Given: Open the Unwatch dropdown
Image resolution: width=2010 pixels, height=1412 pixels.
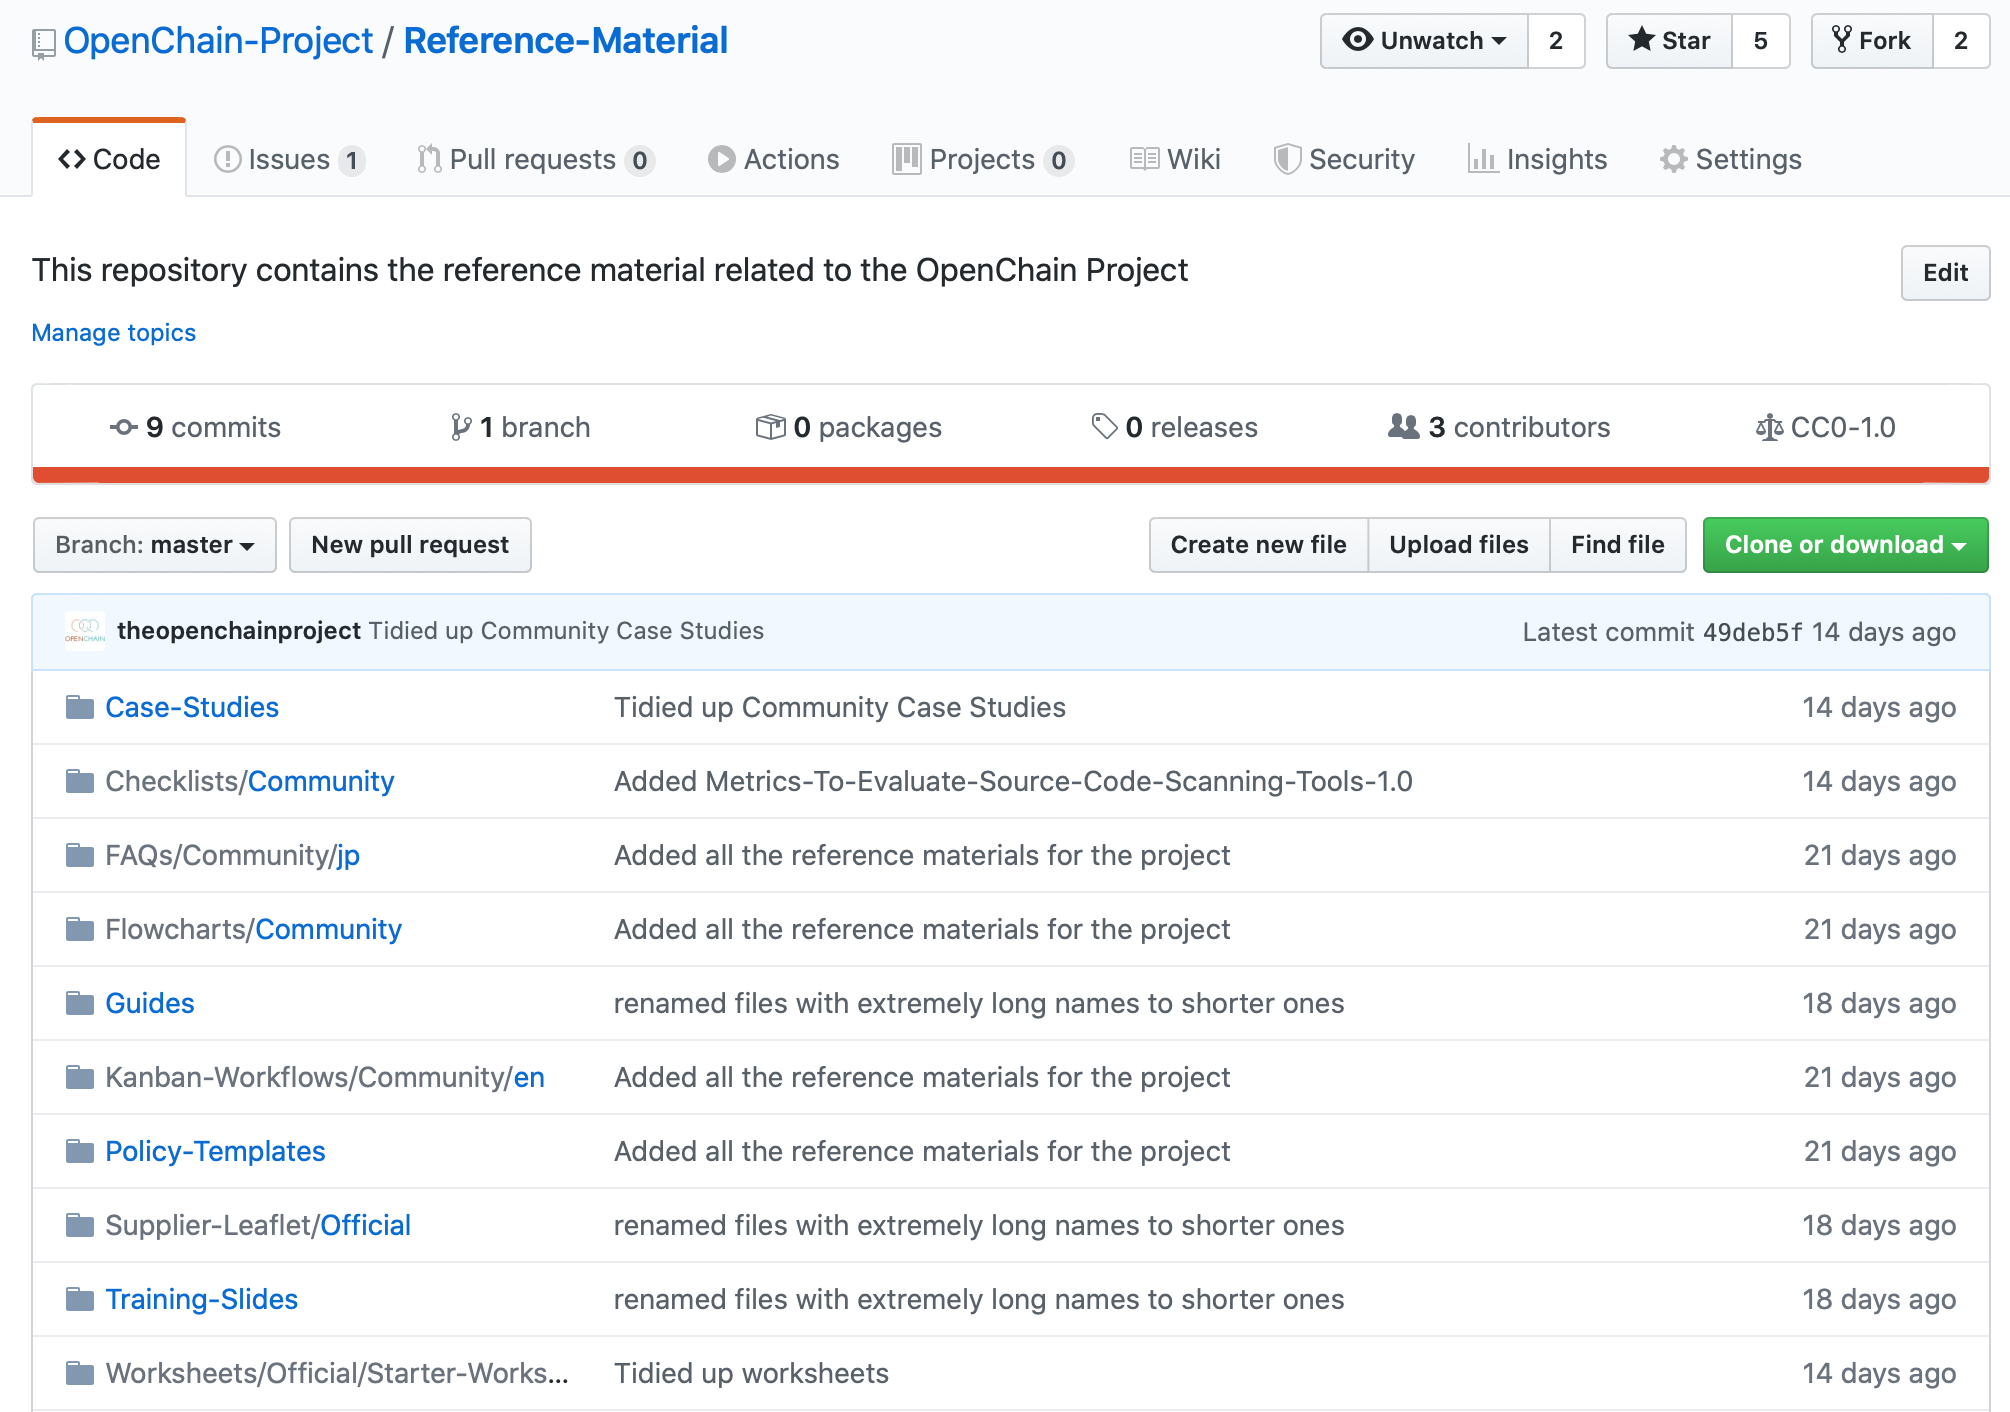Looking at the screenshot, I should click(x=1424, y=41).
